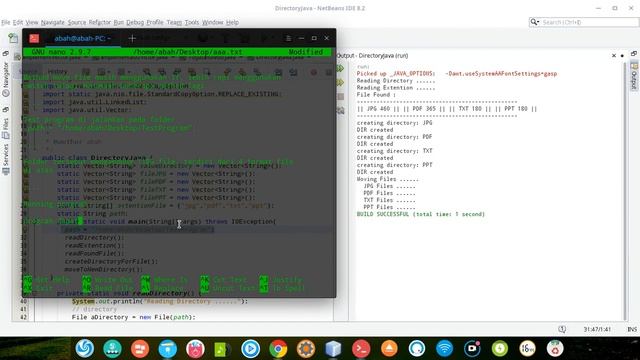Close the Output - DirectoryJava (run) tab
The image size is (640, 360).
pyautogui.click(x=614, y=56)
